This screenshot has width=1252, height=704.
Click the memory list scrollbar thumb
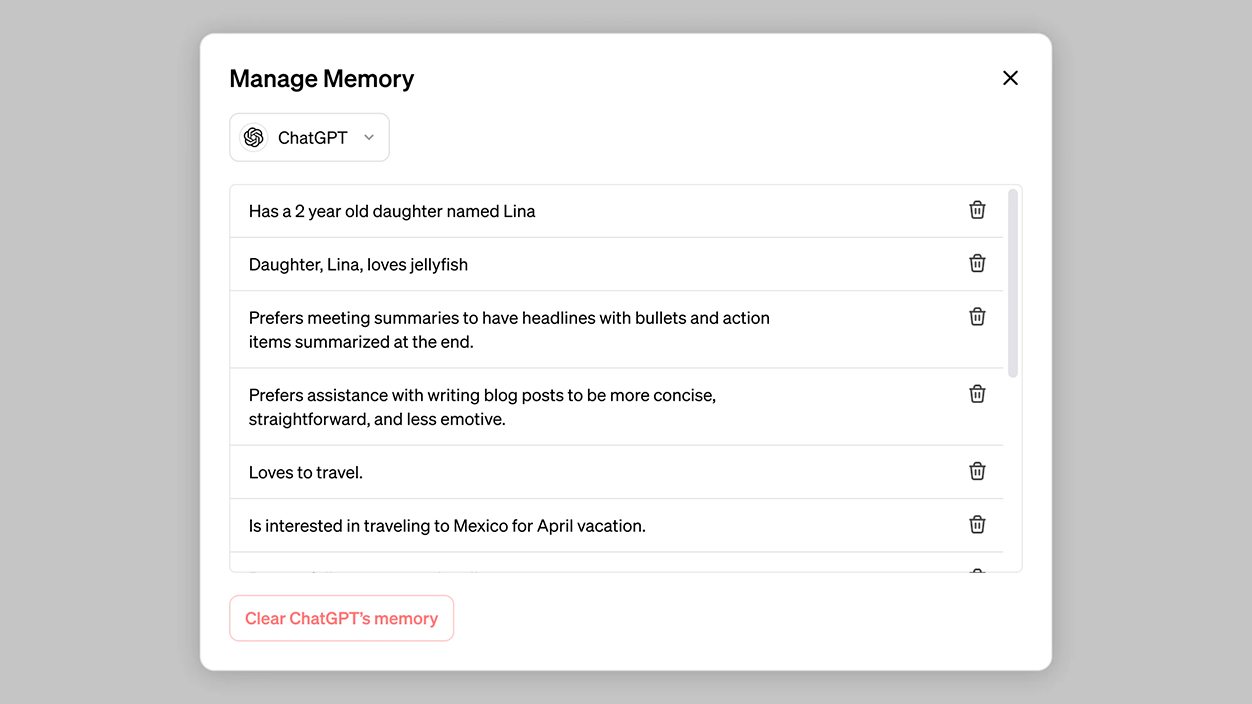(1013, 282)
